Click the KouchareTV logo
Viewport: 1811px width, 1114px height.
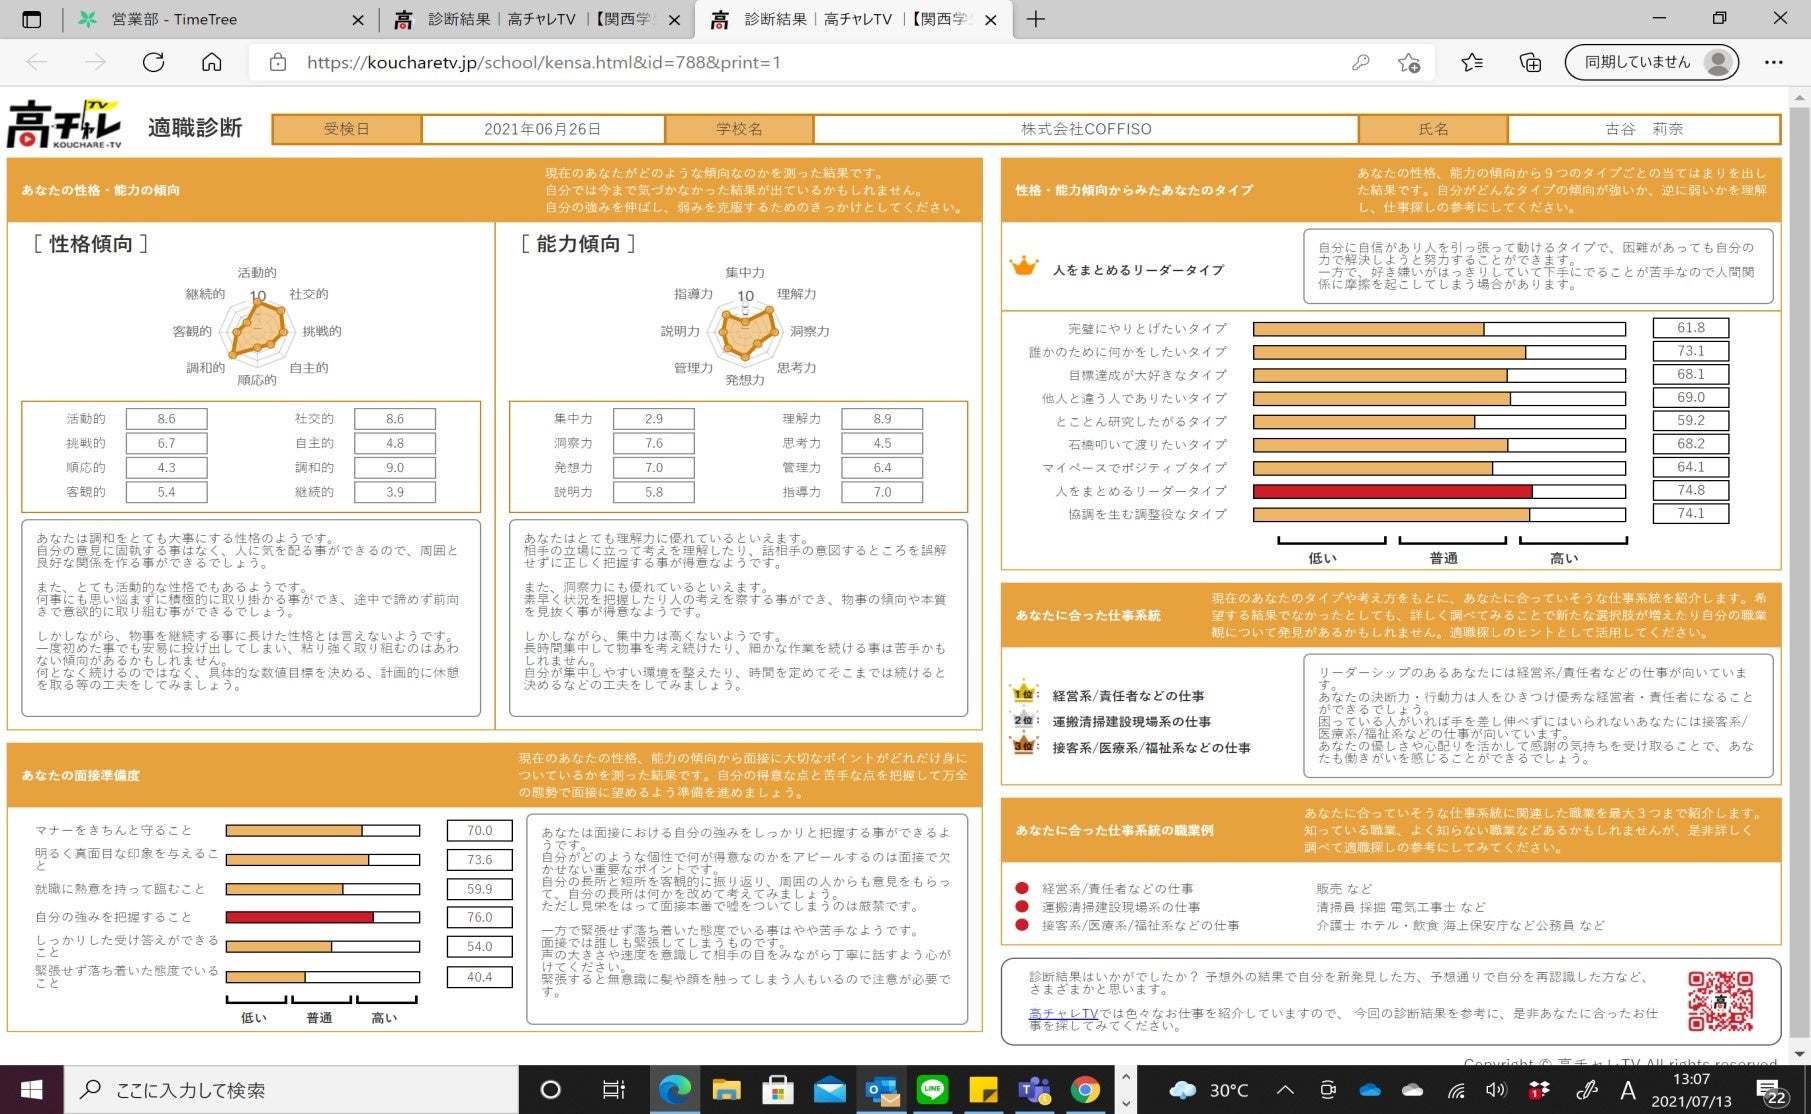click(x=65, y=125)
